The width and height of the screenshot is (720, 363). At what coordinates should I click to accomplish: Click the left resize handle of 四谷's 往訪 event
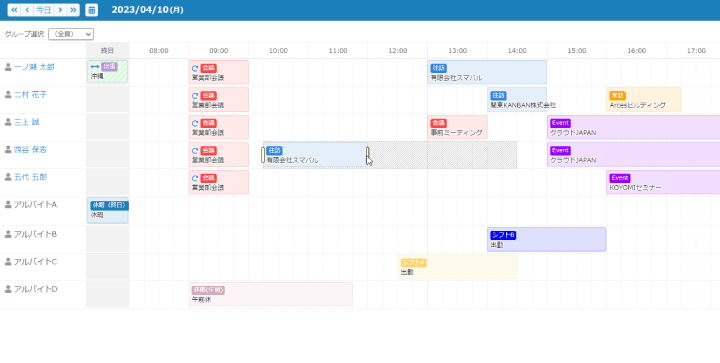tap(263, 155)
